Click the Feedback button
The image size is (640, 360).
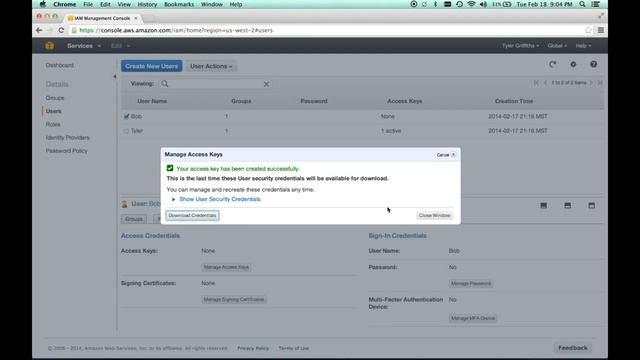(573, 348)
